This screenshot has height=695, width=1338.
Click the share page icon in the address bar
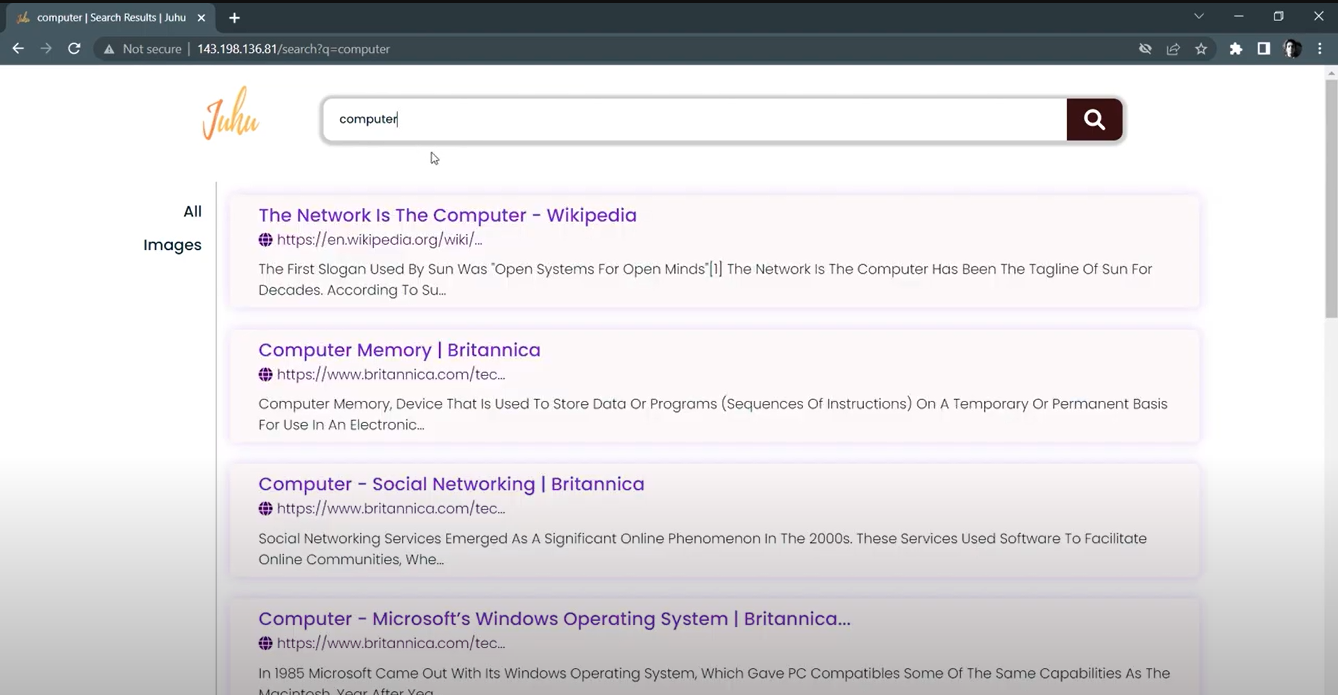pos(1173,49)
